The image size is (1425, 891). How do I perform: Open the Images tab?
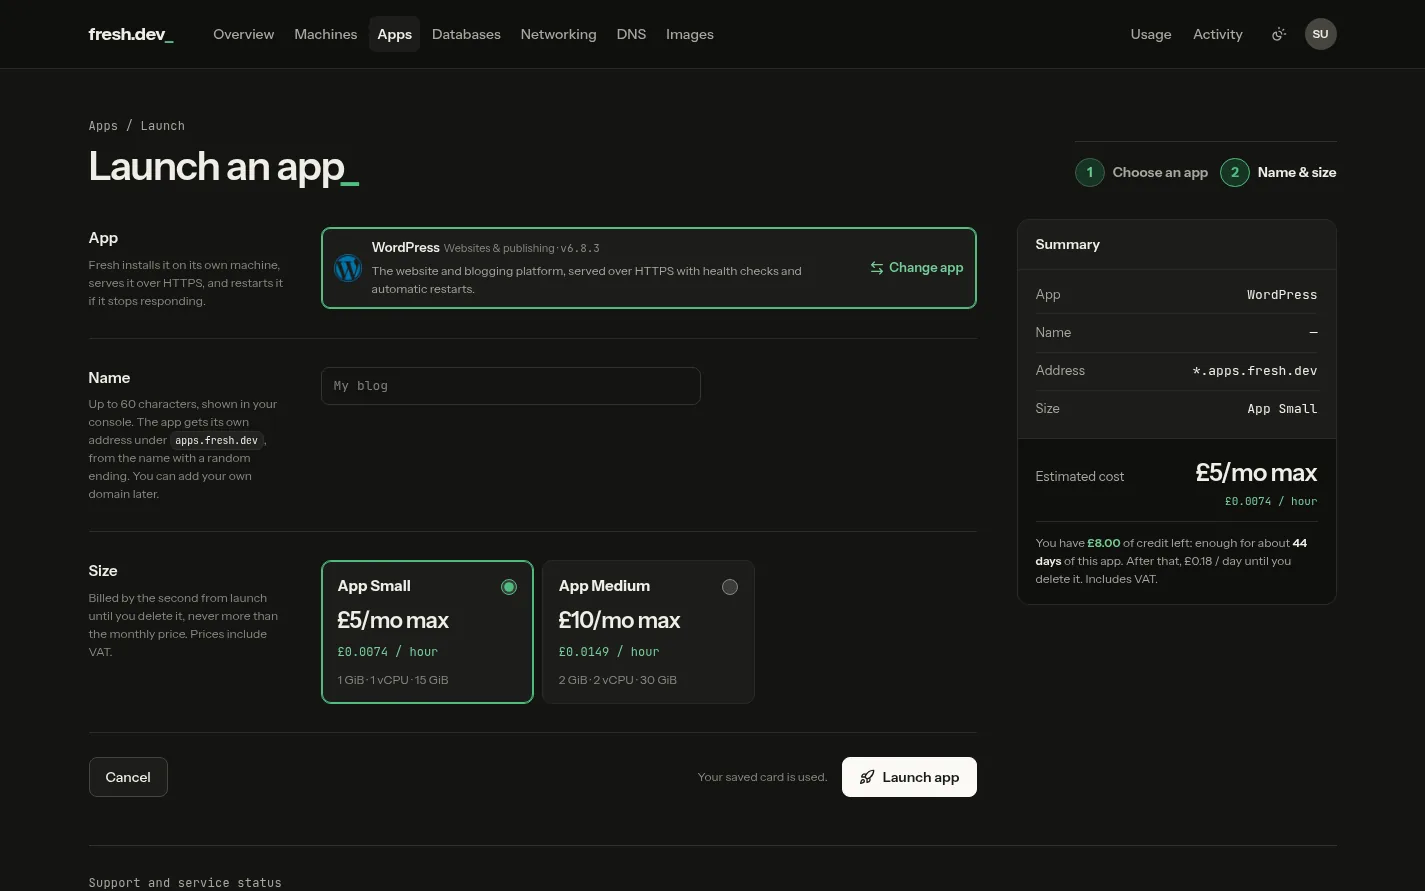[690, 34]
